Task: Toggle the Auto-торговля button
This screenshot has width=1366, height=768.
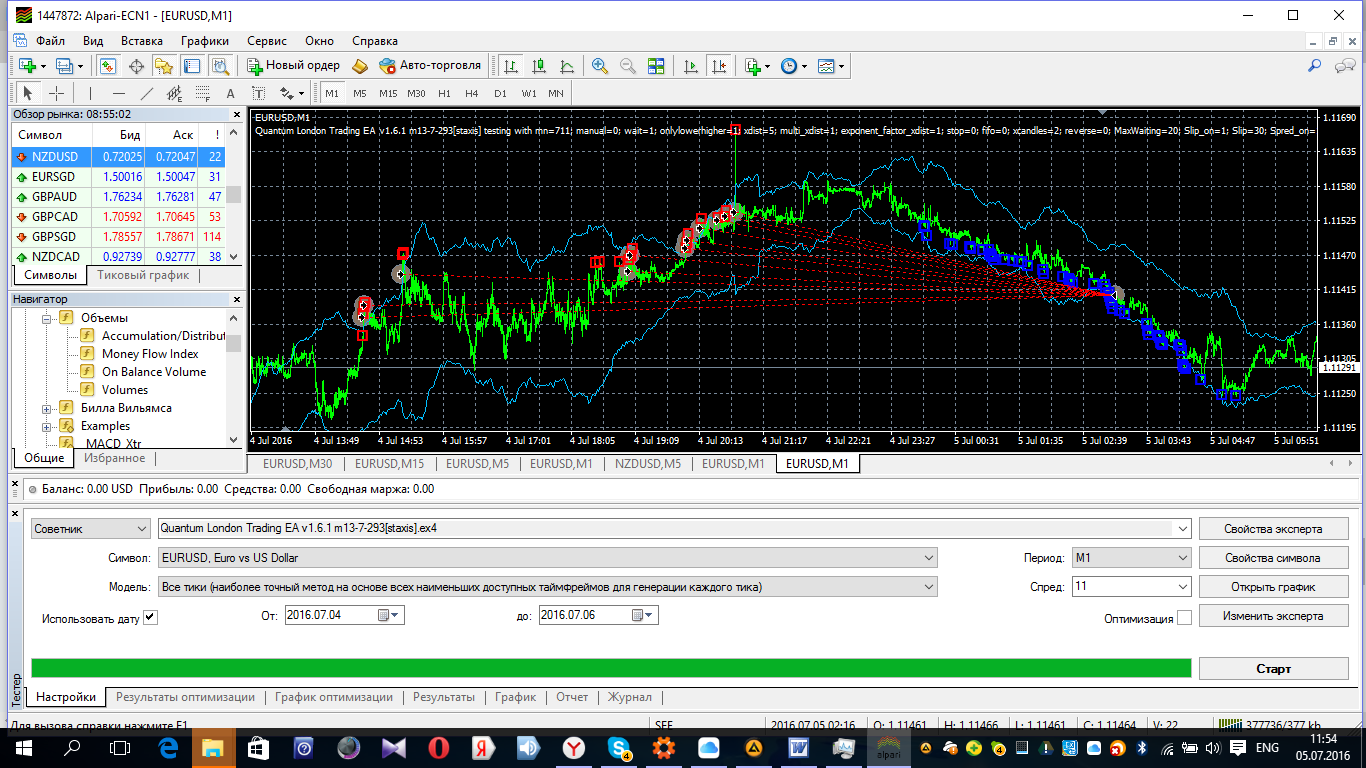Action: (x=430, y=66)
